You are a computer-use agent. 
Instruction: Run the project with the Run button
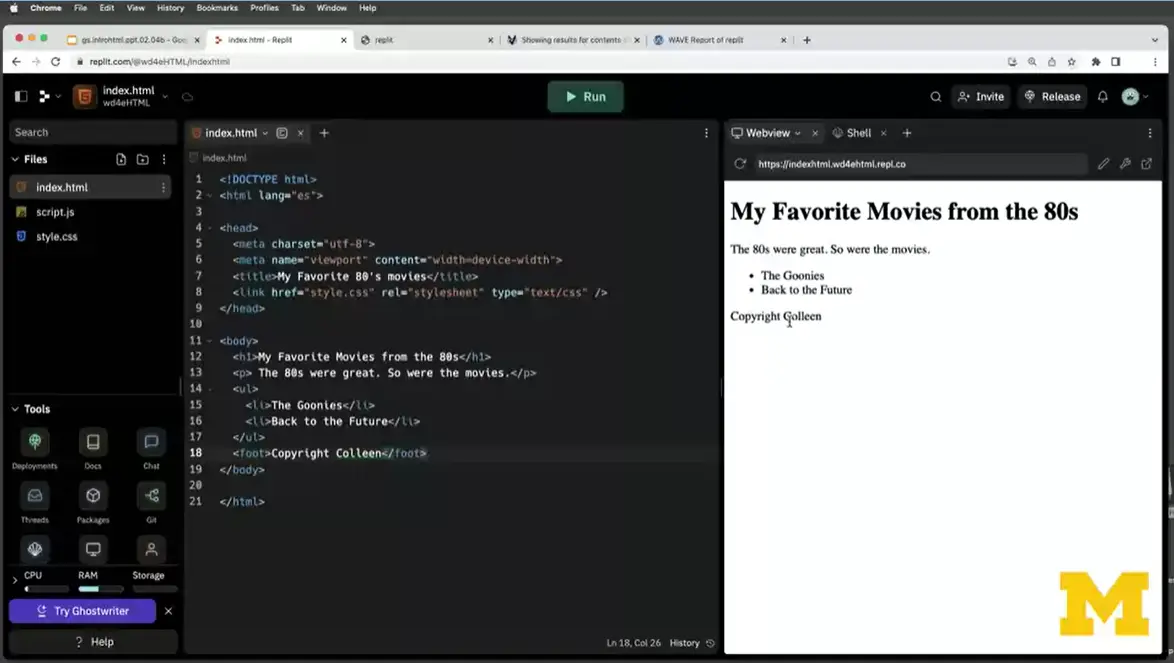click(x=585, y=96)
